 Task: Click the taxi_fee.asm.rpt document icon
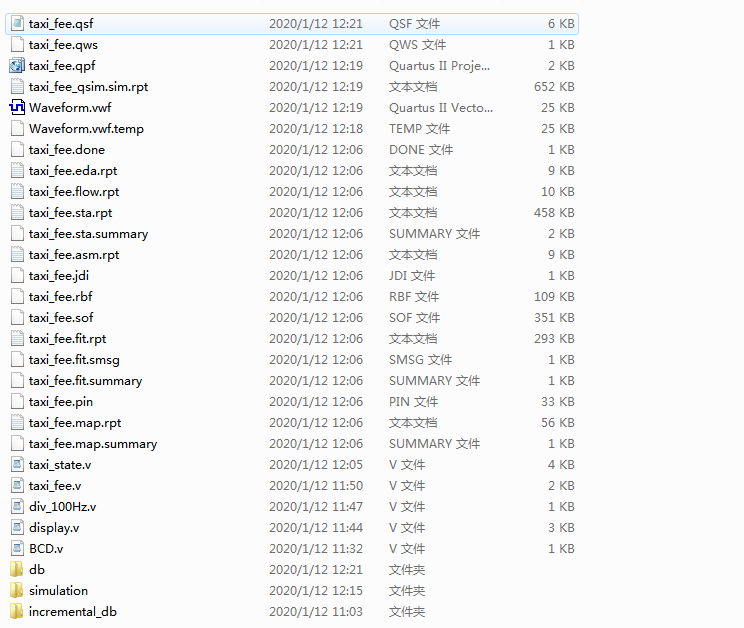point(17,255)
